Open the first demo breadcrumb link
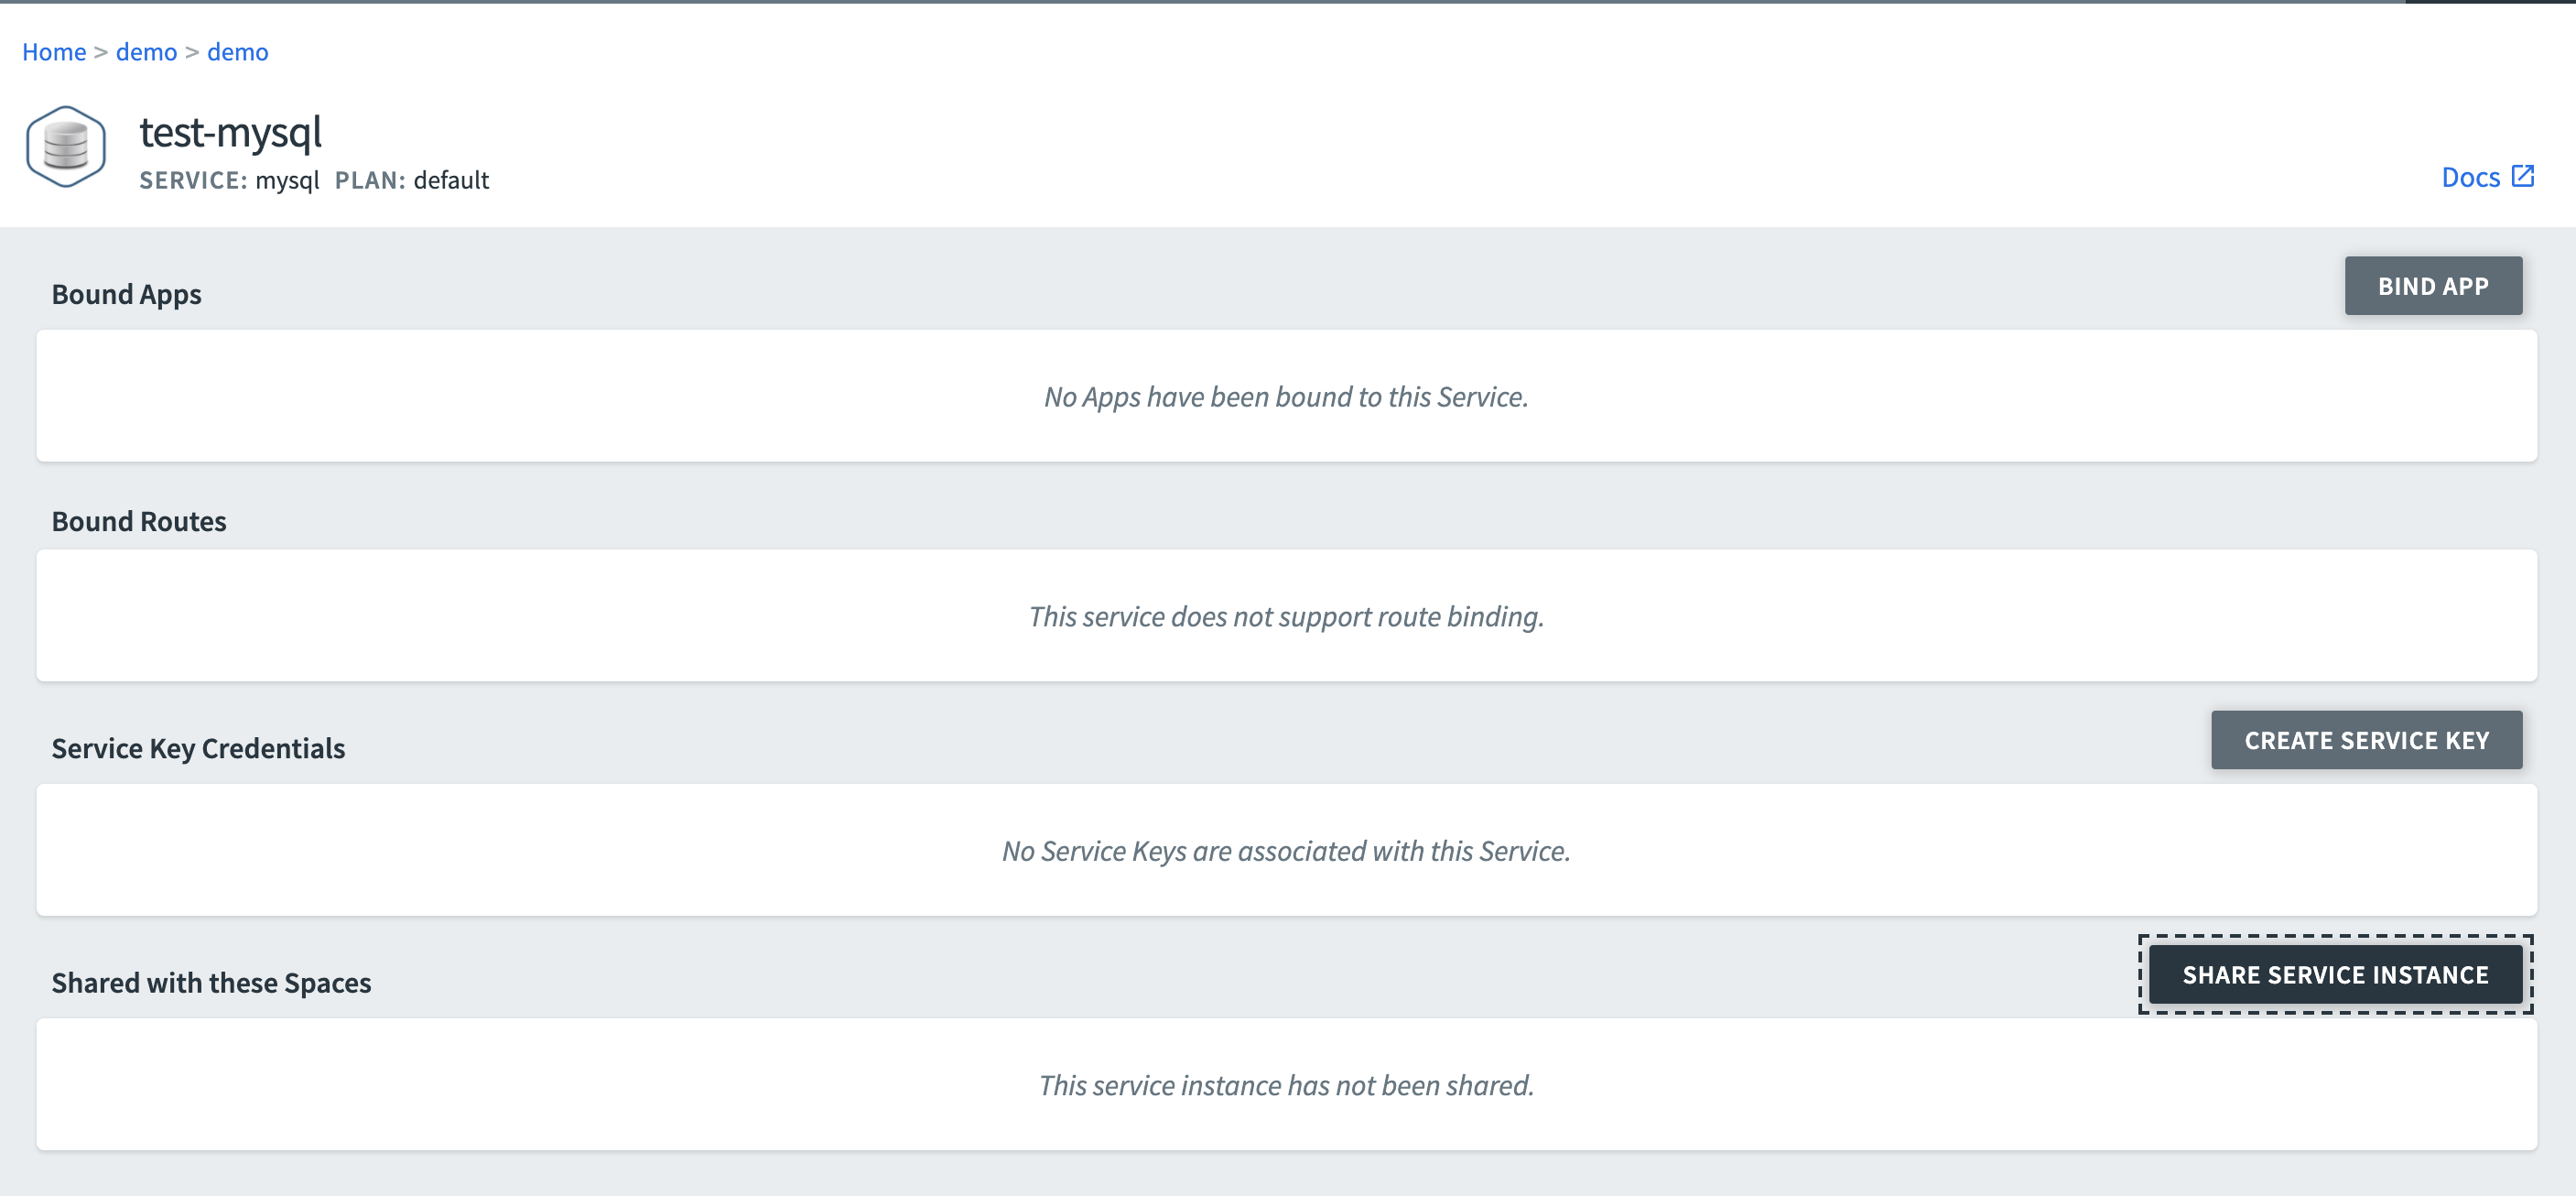The width and height of the screenshot is (2576, 1196). 146,52
